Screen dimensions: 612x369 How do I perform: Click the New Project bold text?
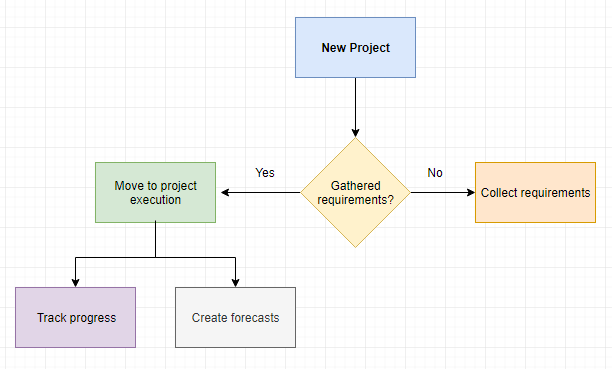tap(356, 48)
